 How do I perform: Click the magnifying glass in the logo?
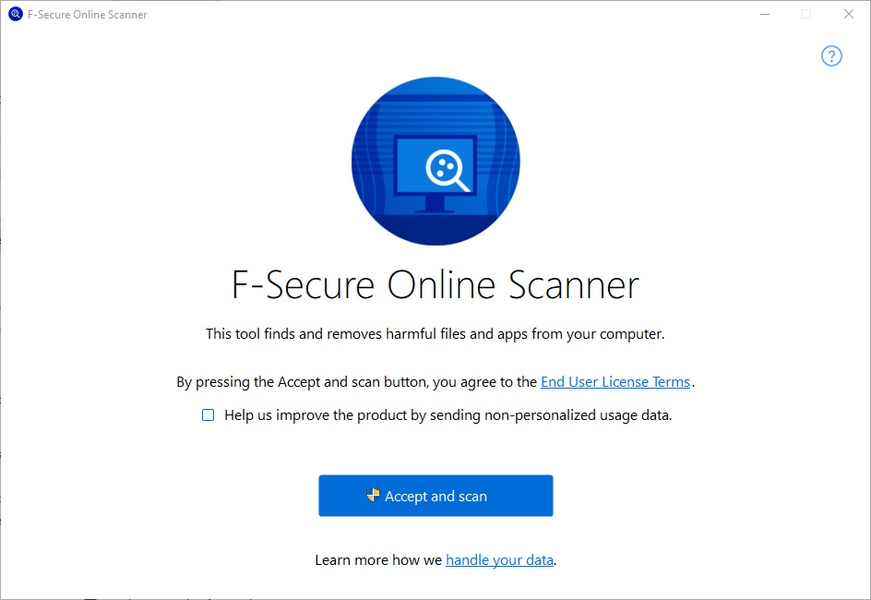[446, 169]
